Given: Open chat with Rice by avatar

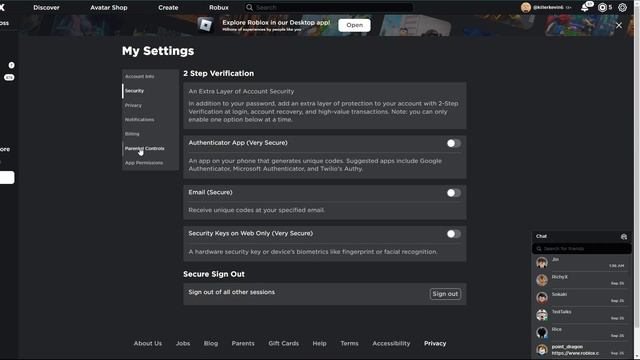Looking at the screenshot, I should [542, 333].
